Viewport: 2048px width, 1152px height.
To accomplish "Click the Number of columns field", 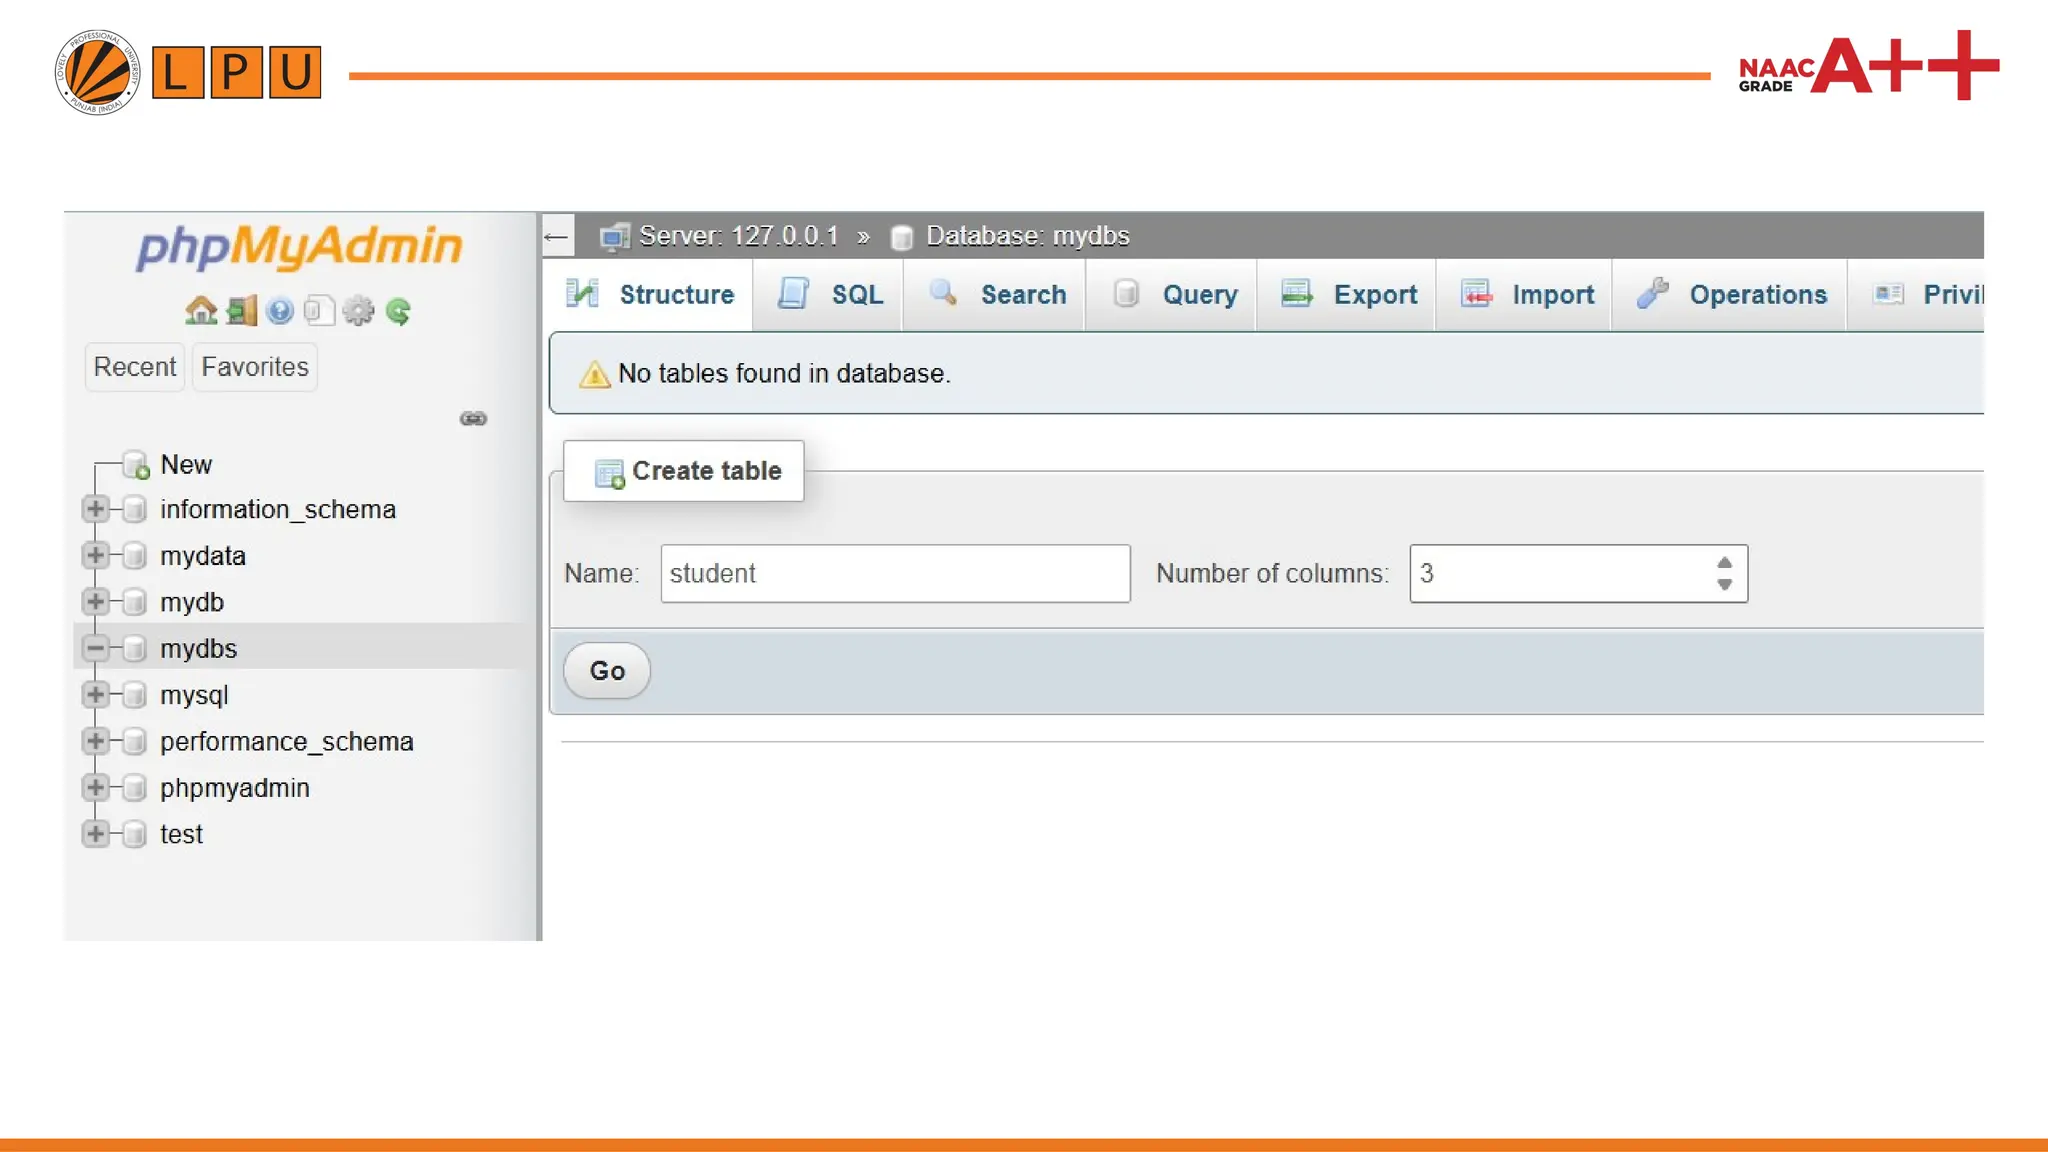I will coord(1578,574).
